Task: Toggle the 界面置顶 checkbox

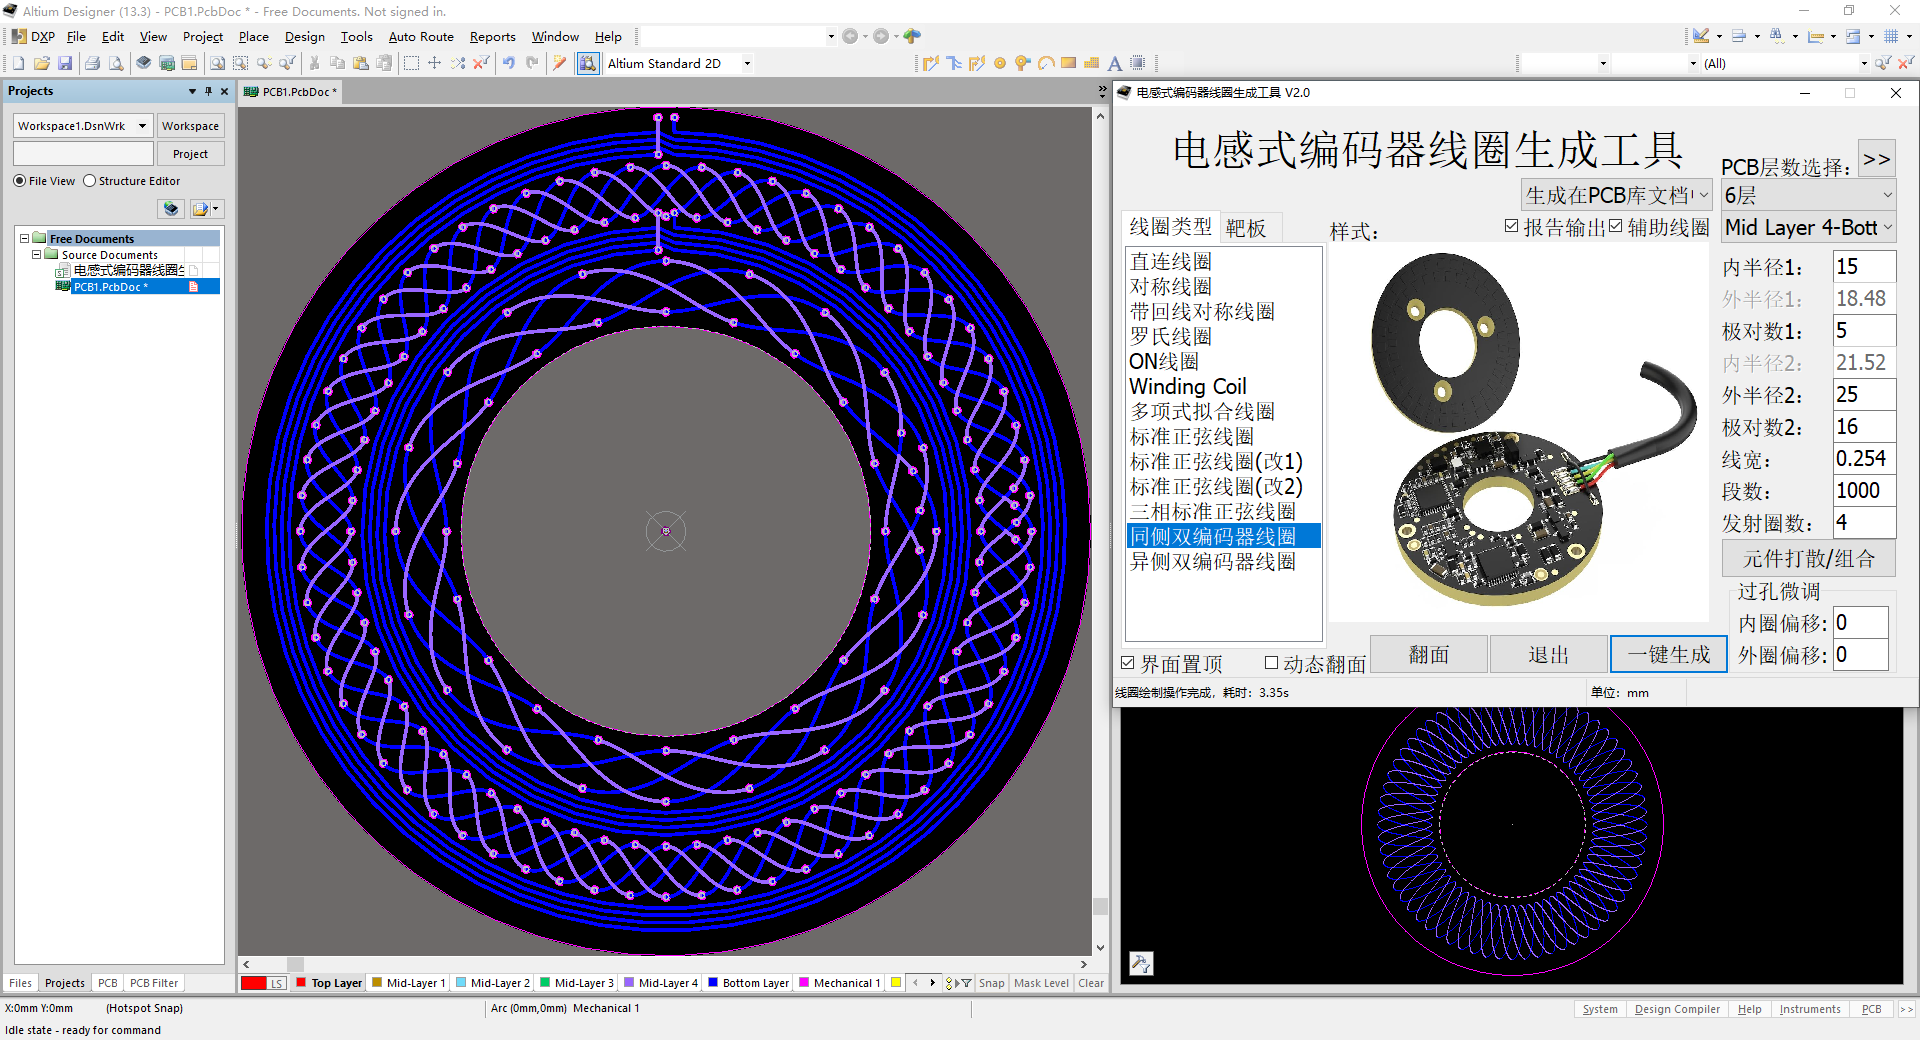Action: pyautogui.click(x=1128, y=663)
